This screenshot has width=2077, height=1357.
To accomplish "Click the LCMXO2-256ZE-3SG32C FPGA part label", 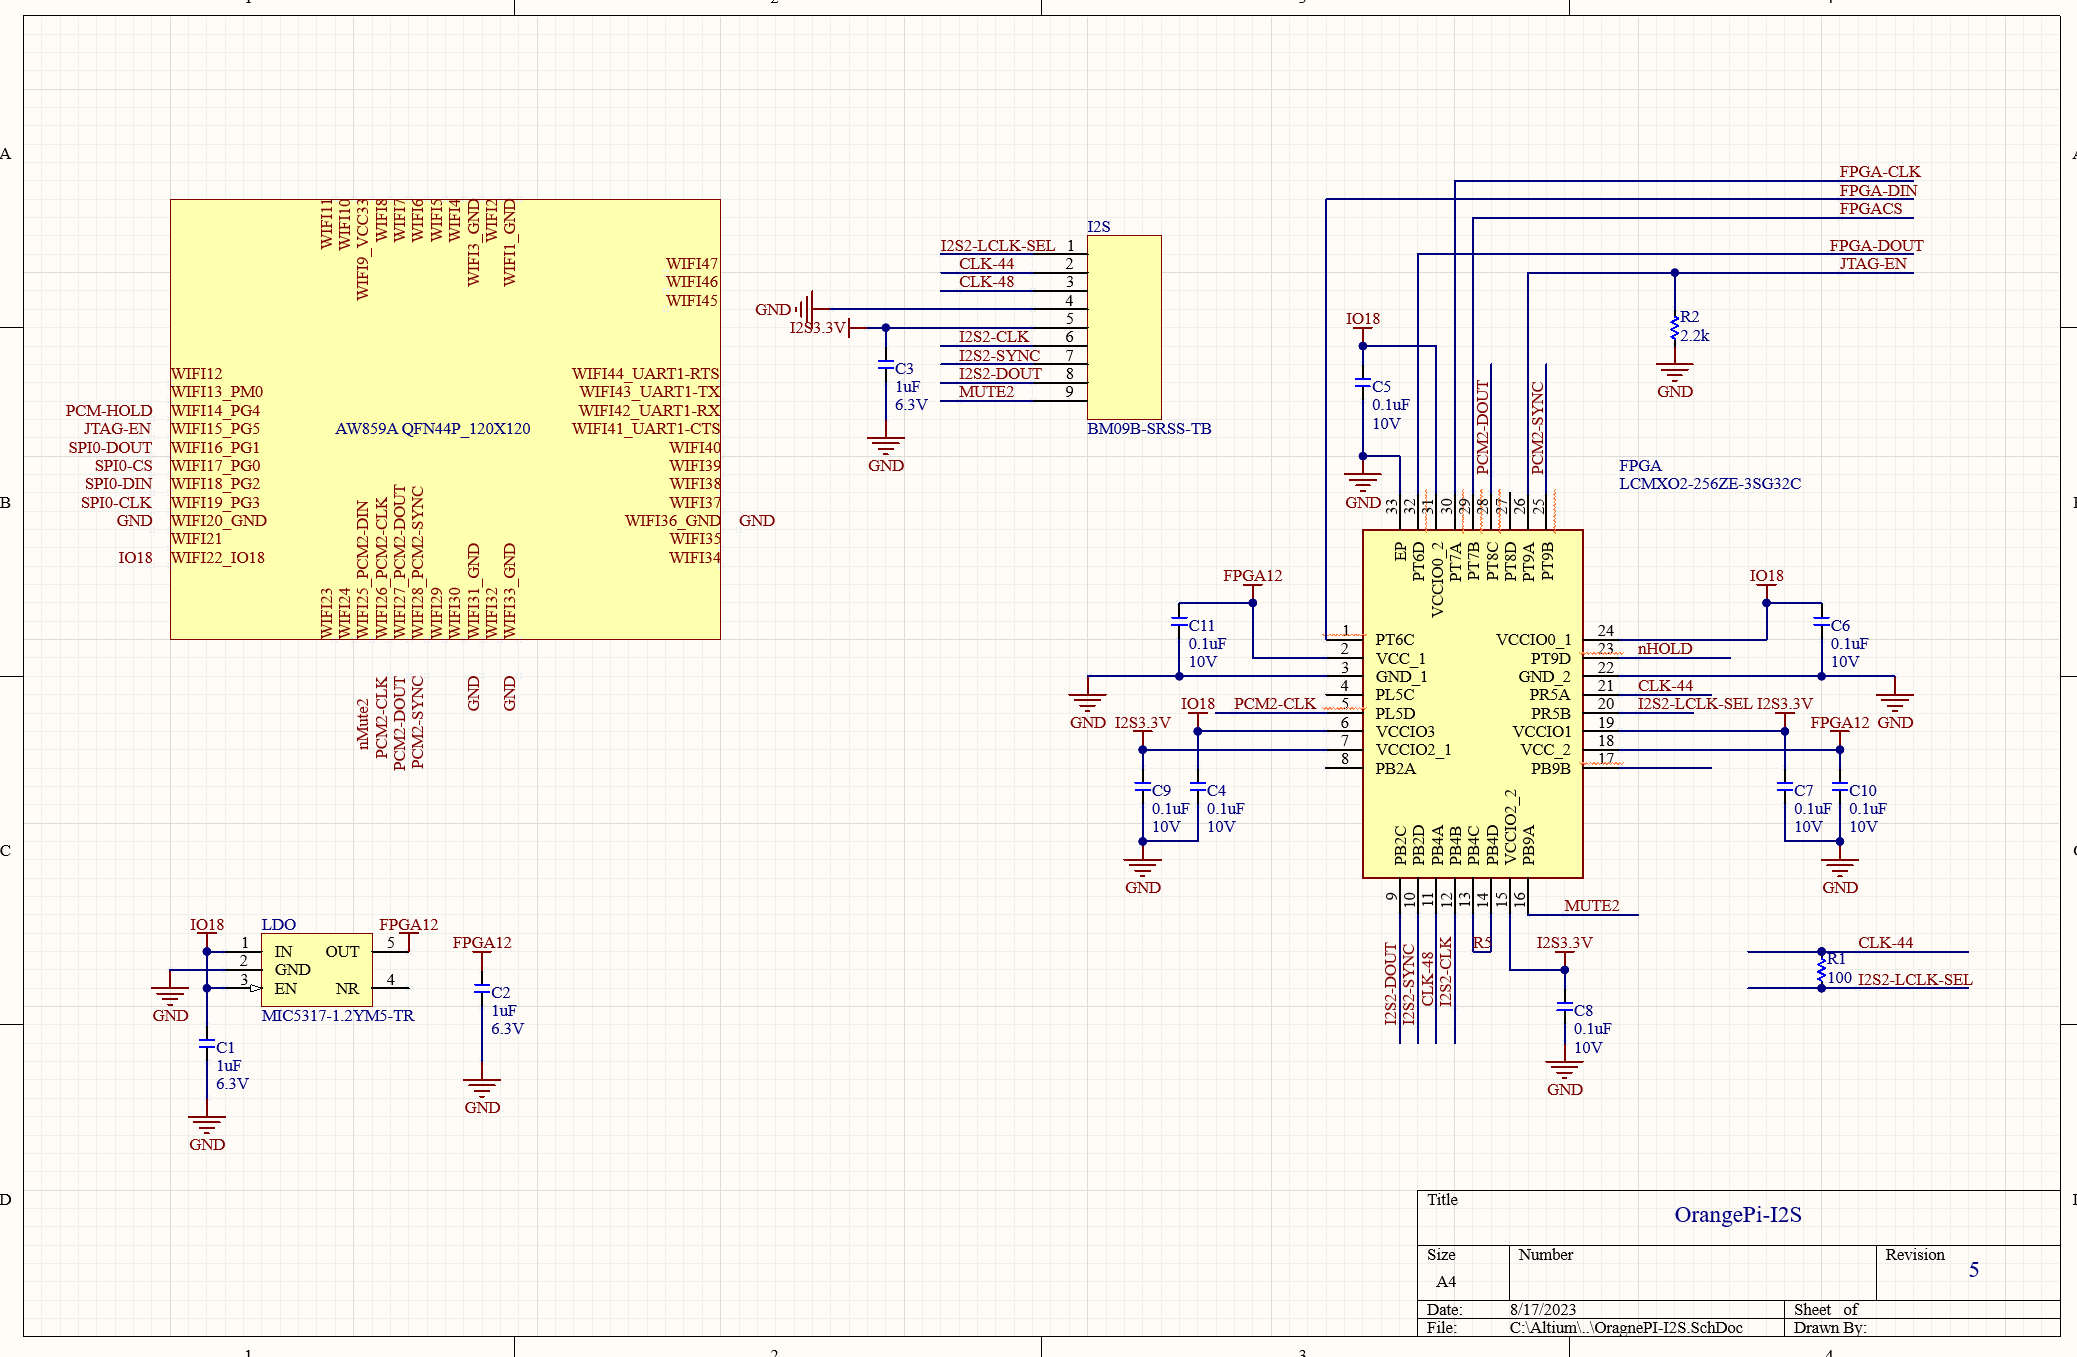I will coord(1709,484).
